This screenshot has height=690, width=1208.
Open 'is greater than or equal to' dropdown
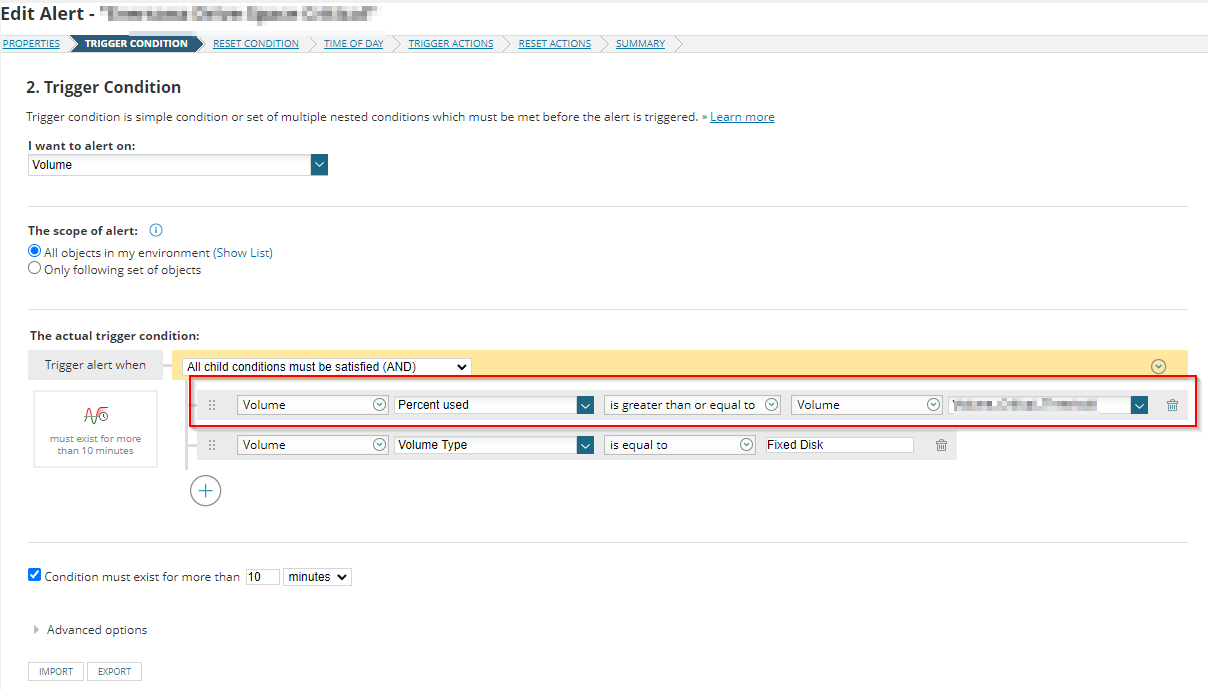[x=692, y=405]
